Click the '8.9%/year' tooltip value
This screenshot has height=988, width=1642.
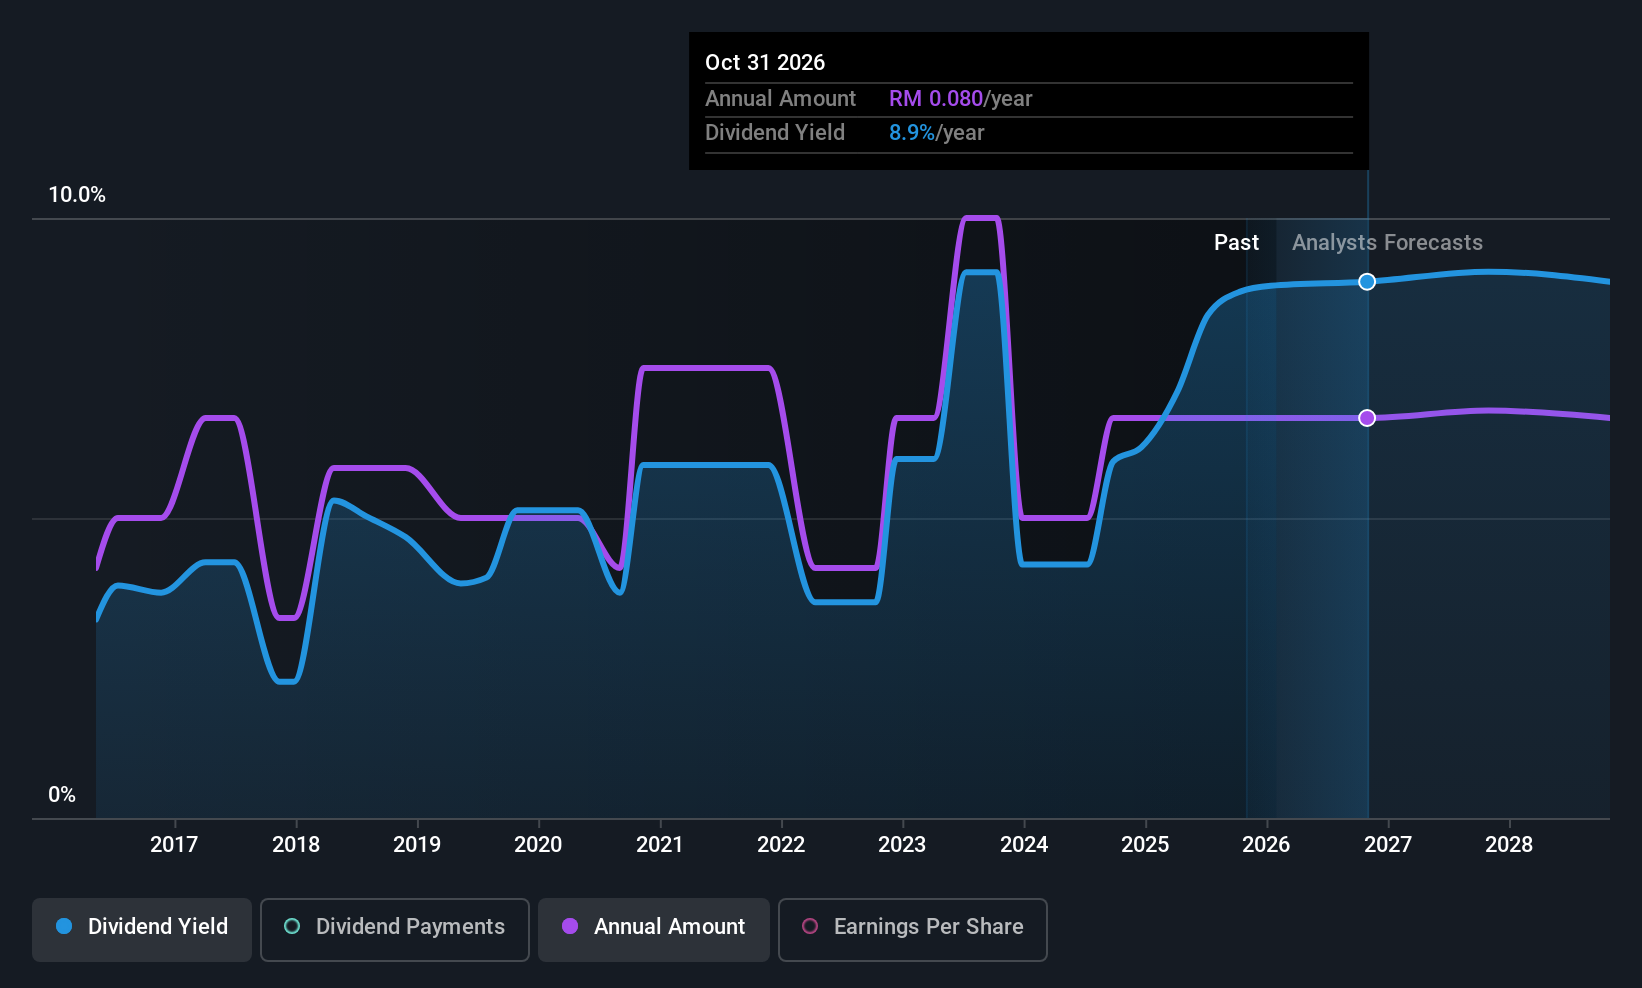tap(936, 133)
